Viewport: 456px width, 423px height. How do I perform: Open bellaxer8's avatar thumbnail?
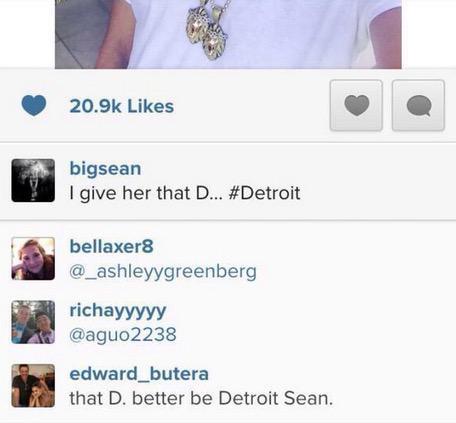(x=33, y=258)
